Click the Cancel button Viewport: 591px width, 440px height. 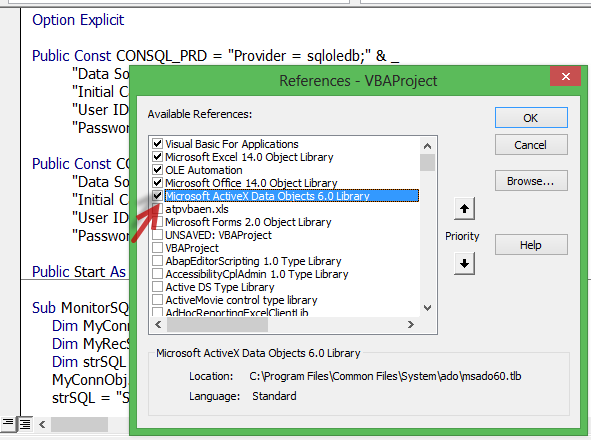coord(531,145)
